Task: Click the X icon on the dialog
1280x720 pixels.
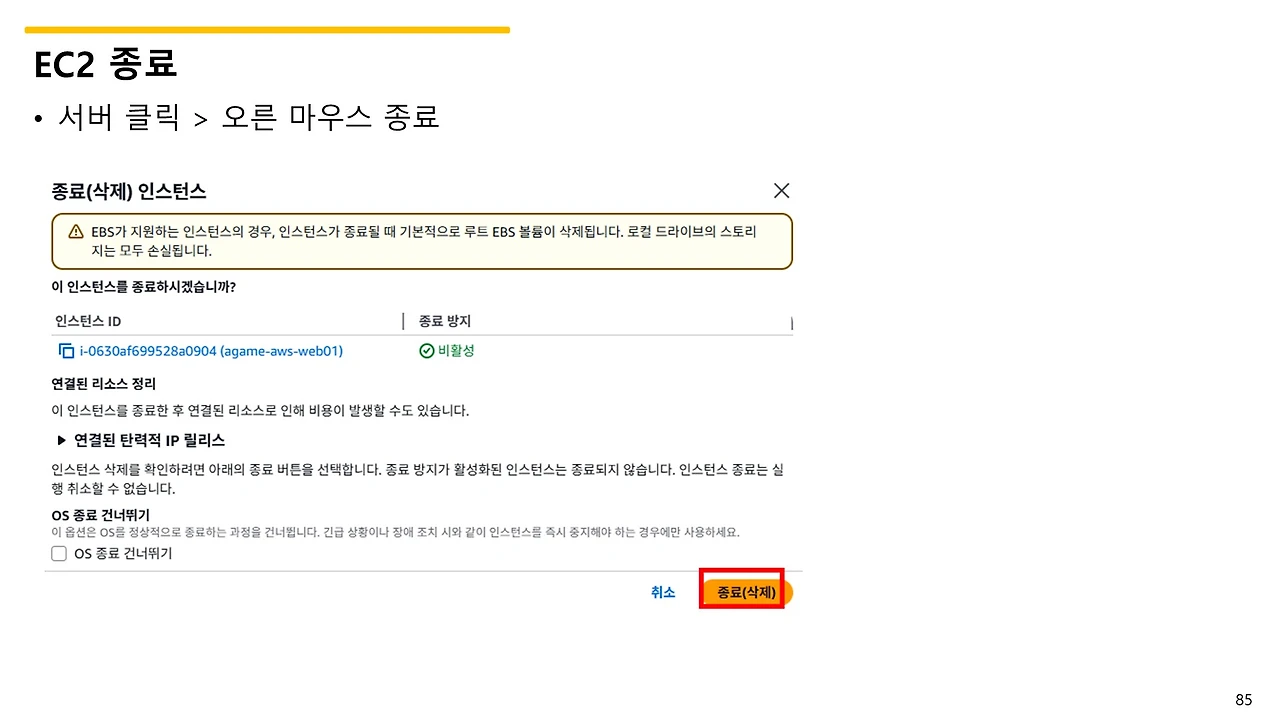Action: 781,190
